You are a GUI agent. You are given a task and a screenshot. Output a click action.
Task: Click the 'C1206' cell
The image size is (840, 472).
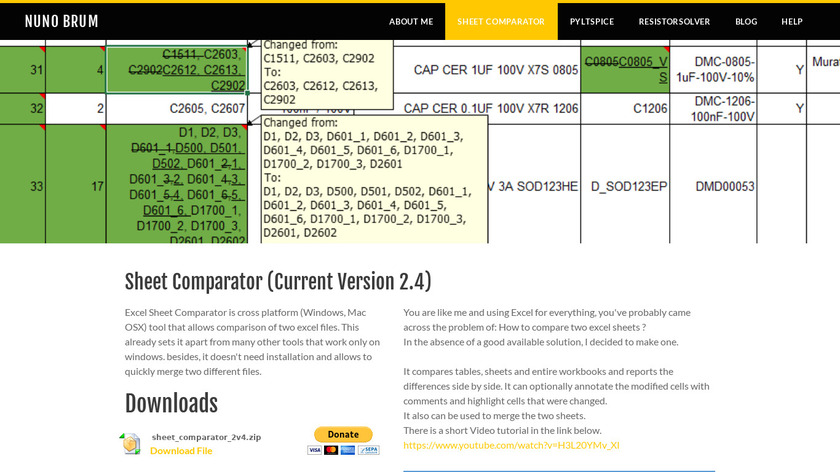coord(625,108)
